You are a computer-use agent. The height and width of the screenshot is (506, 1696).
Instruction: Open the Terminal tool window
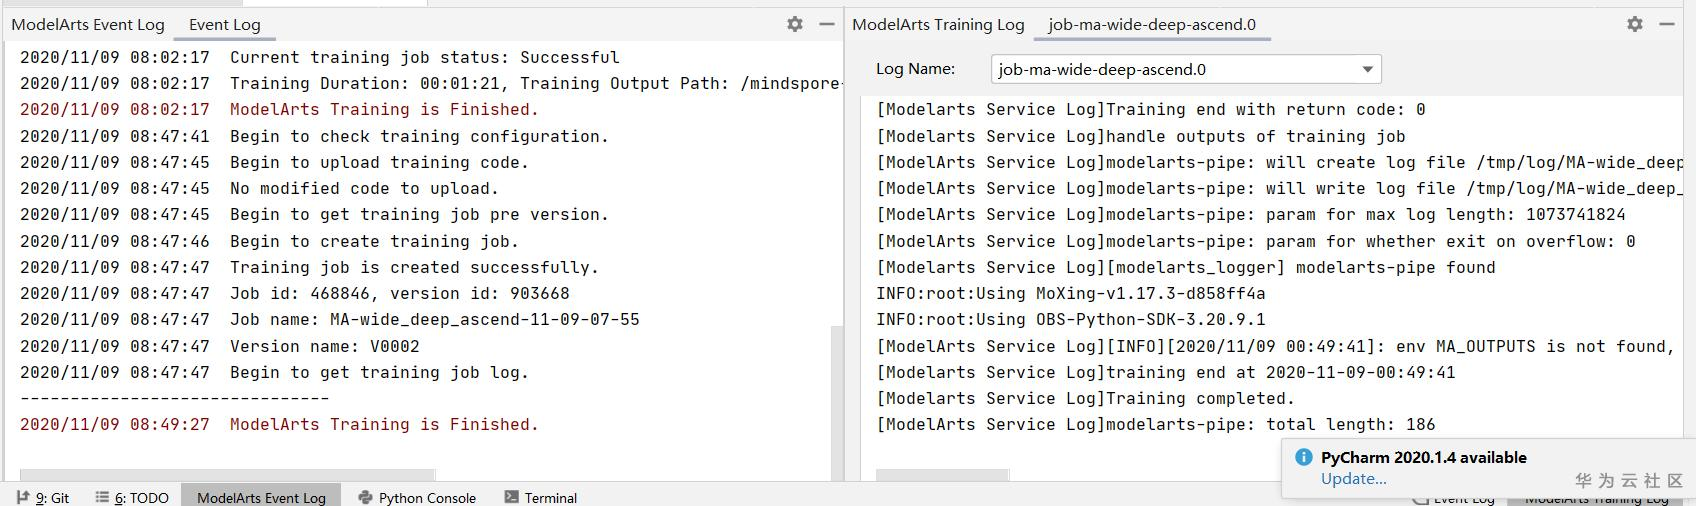coord(541,497)
